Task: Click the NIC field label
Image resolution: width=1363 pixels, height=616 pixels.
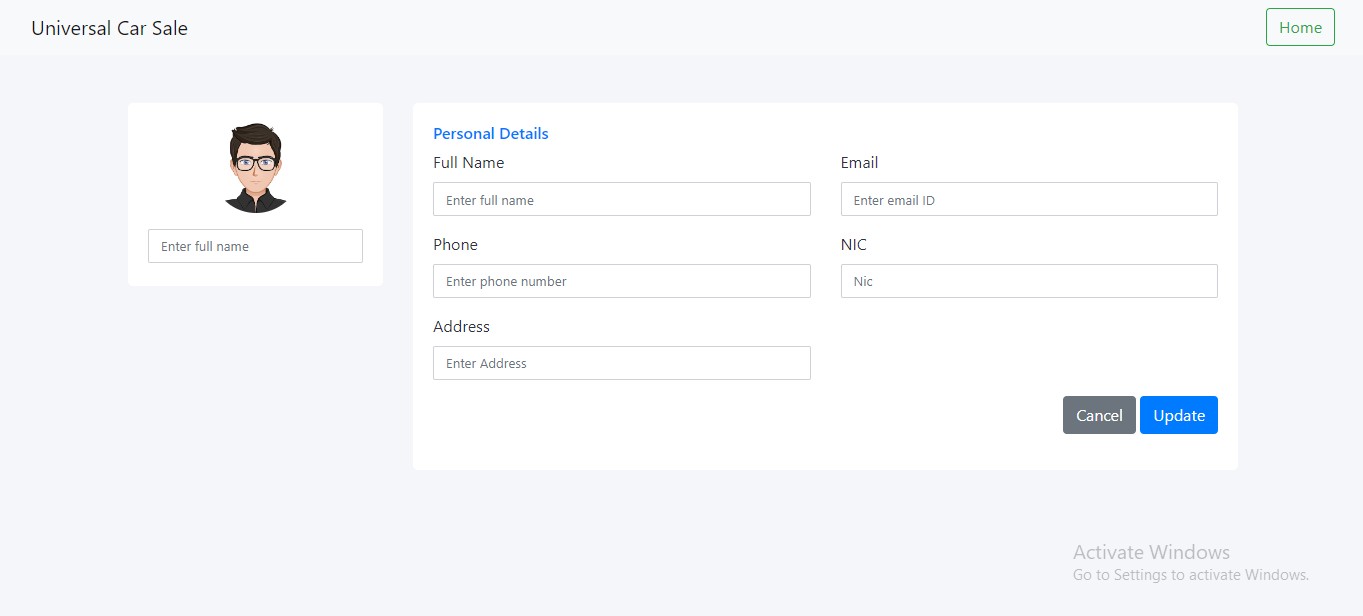Action: pos(853,244)
